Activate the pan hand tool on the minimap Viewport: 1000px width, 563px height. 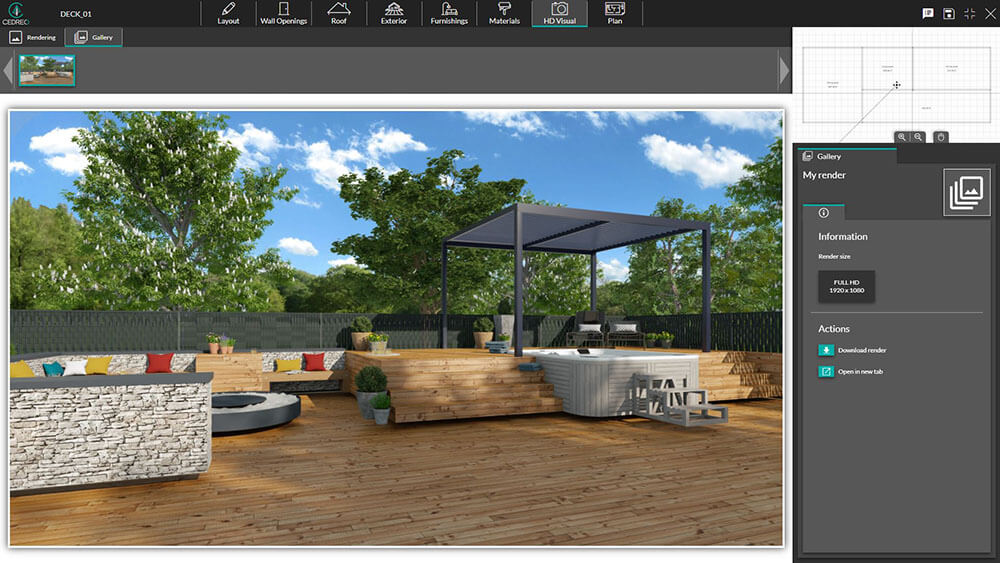point(940,137)
